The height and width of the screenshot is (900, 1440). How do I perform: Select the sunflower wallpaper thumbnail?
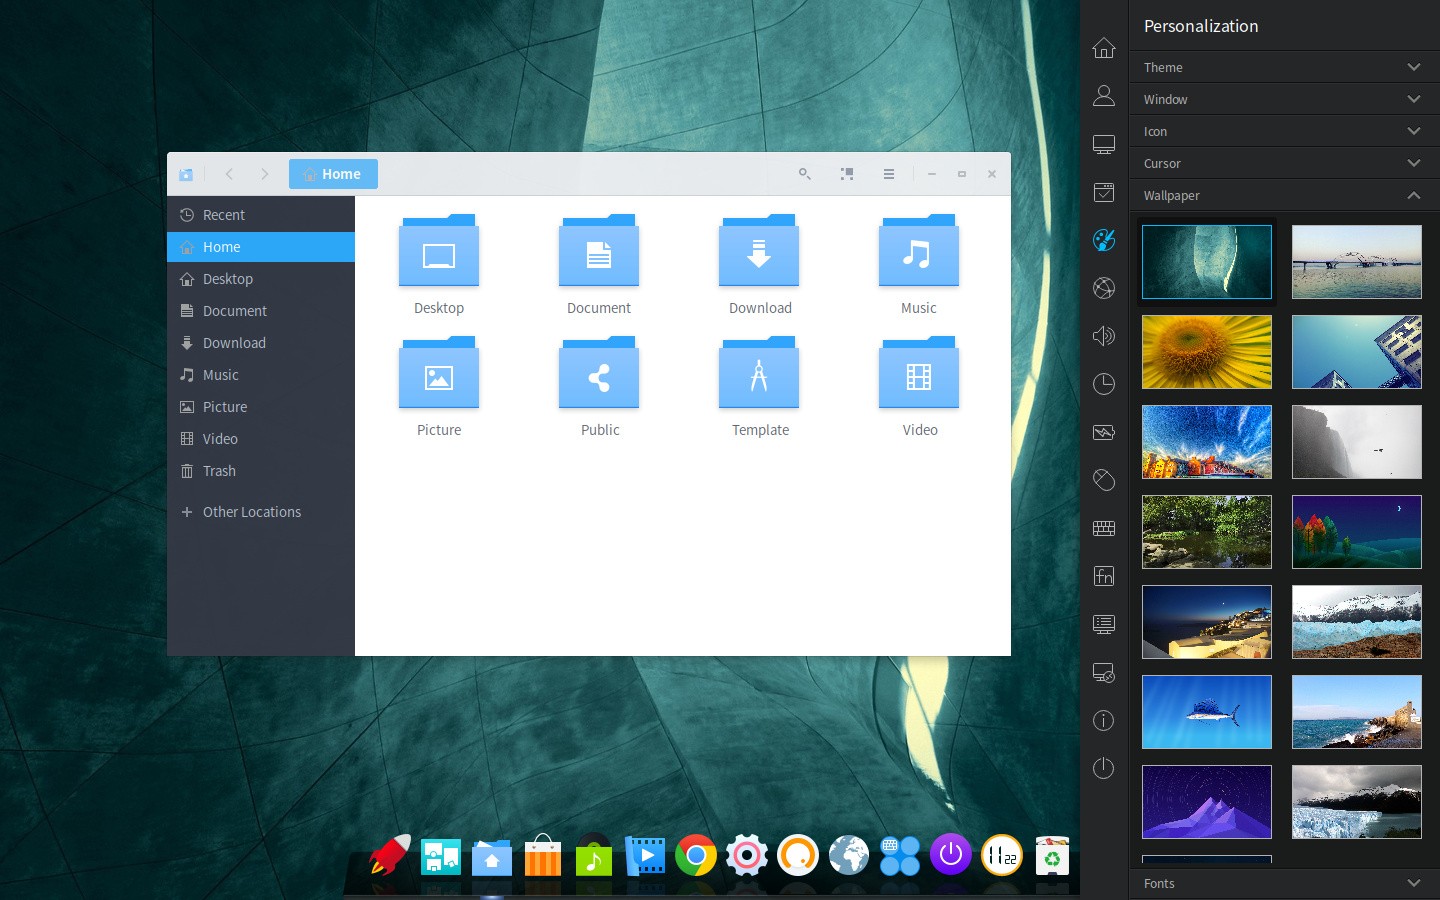pyautogui.click(x=1207, y=352)
